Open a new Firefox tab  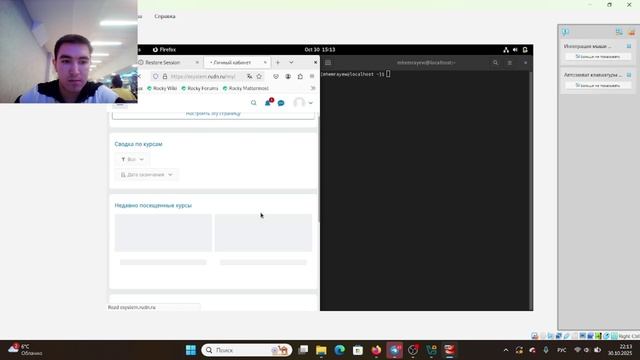coord(278,62)
